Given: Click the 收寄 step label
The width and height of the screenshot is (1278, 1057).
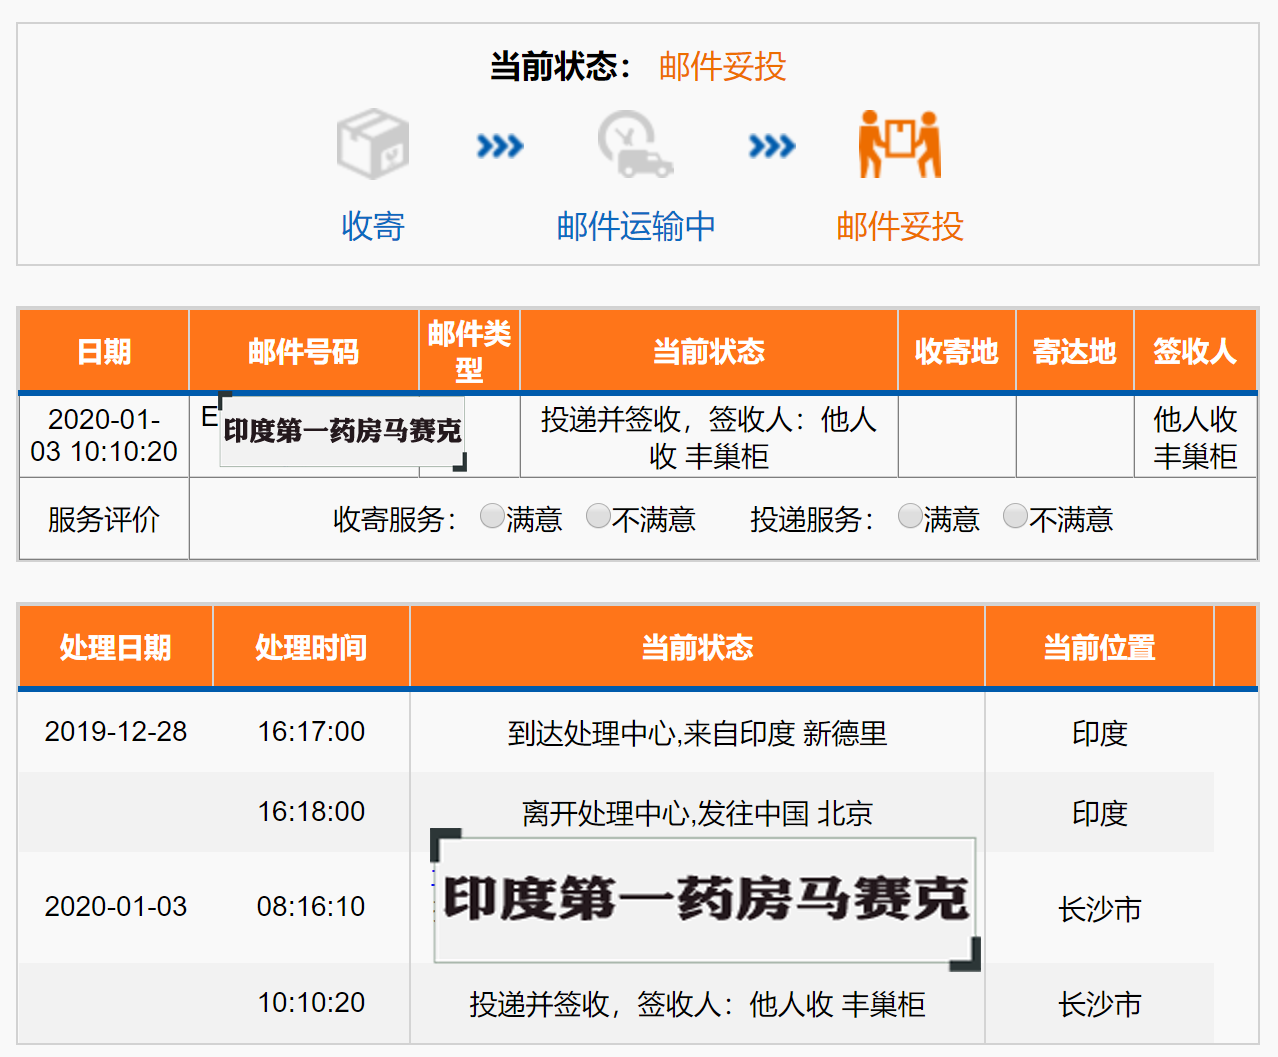Looking at the screenshot, I should (373, 226).
